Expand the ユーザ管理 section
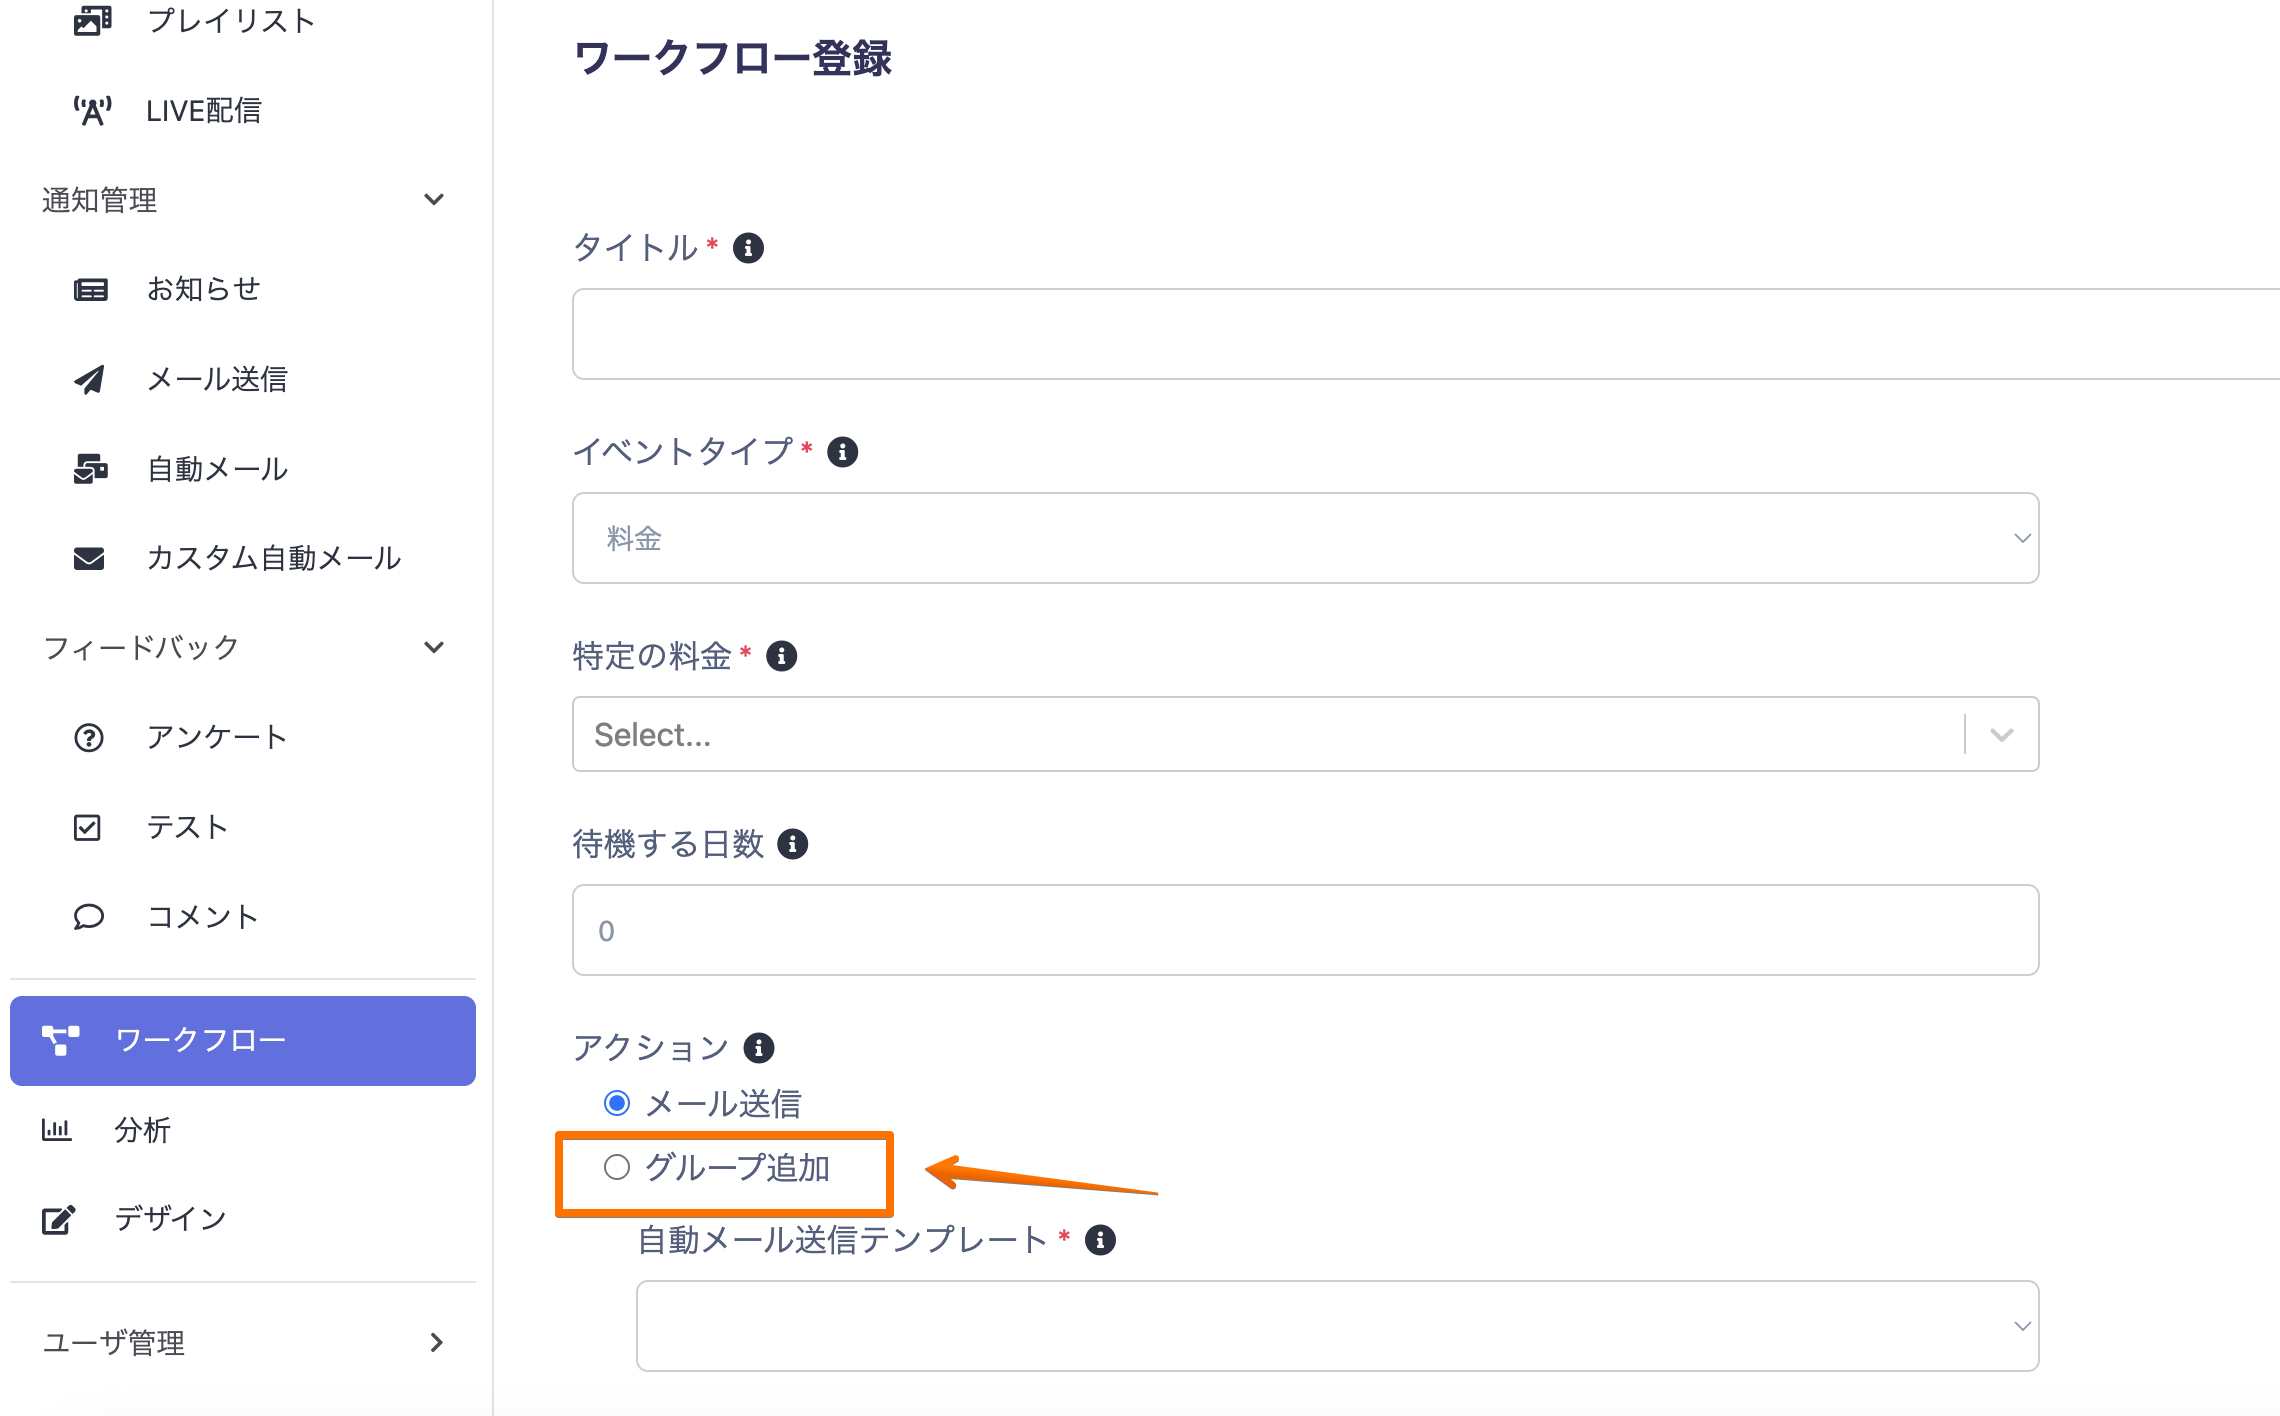This screenshot has height=1416, width=2280. click(436, 1342)
